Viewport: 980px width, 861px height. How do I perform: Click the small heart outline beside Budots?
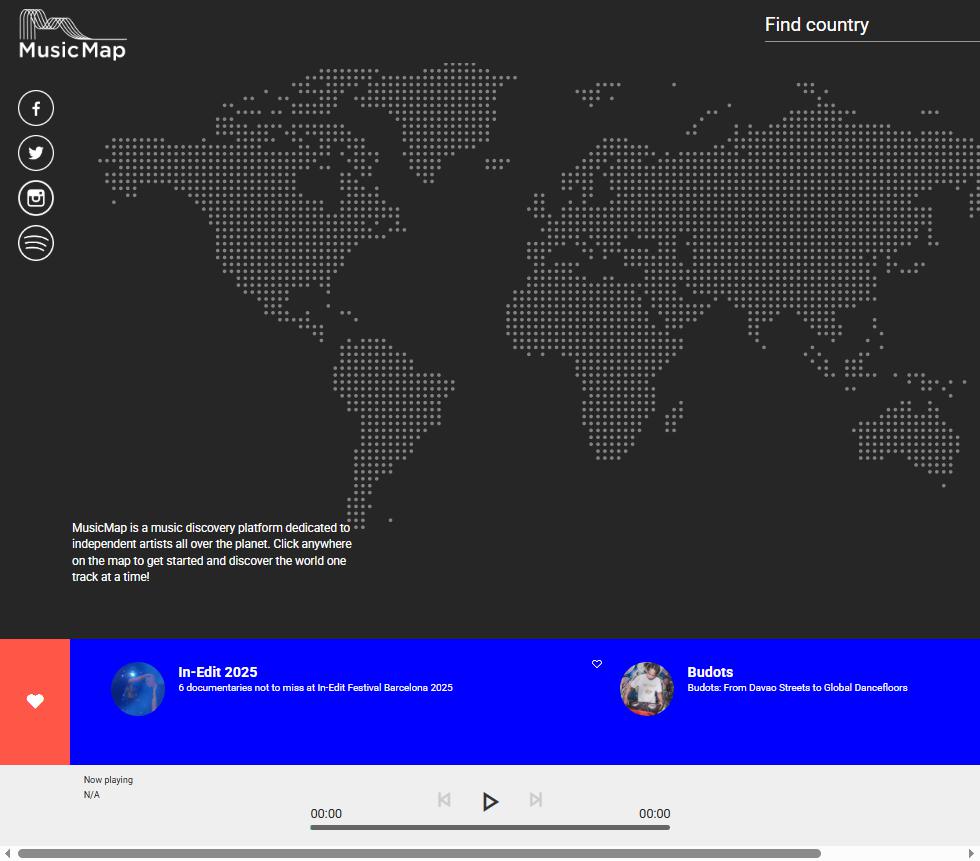[x=597, y=664]
